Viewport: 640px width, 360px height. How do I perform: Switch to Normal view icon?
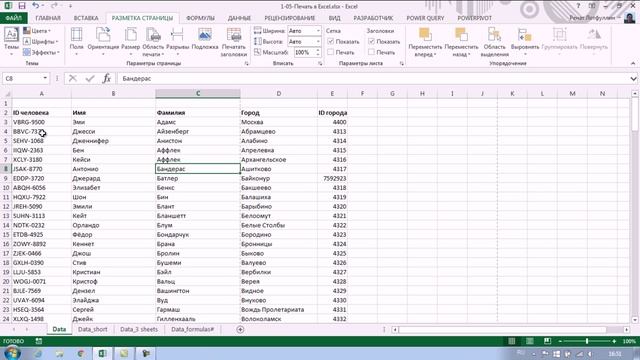[511, 341]
